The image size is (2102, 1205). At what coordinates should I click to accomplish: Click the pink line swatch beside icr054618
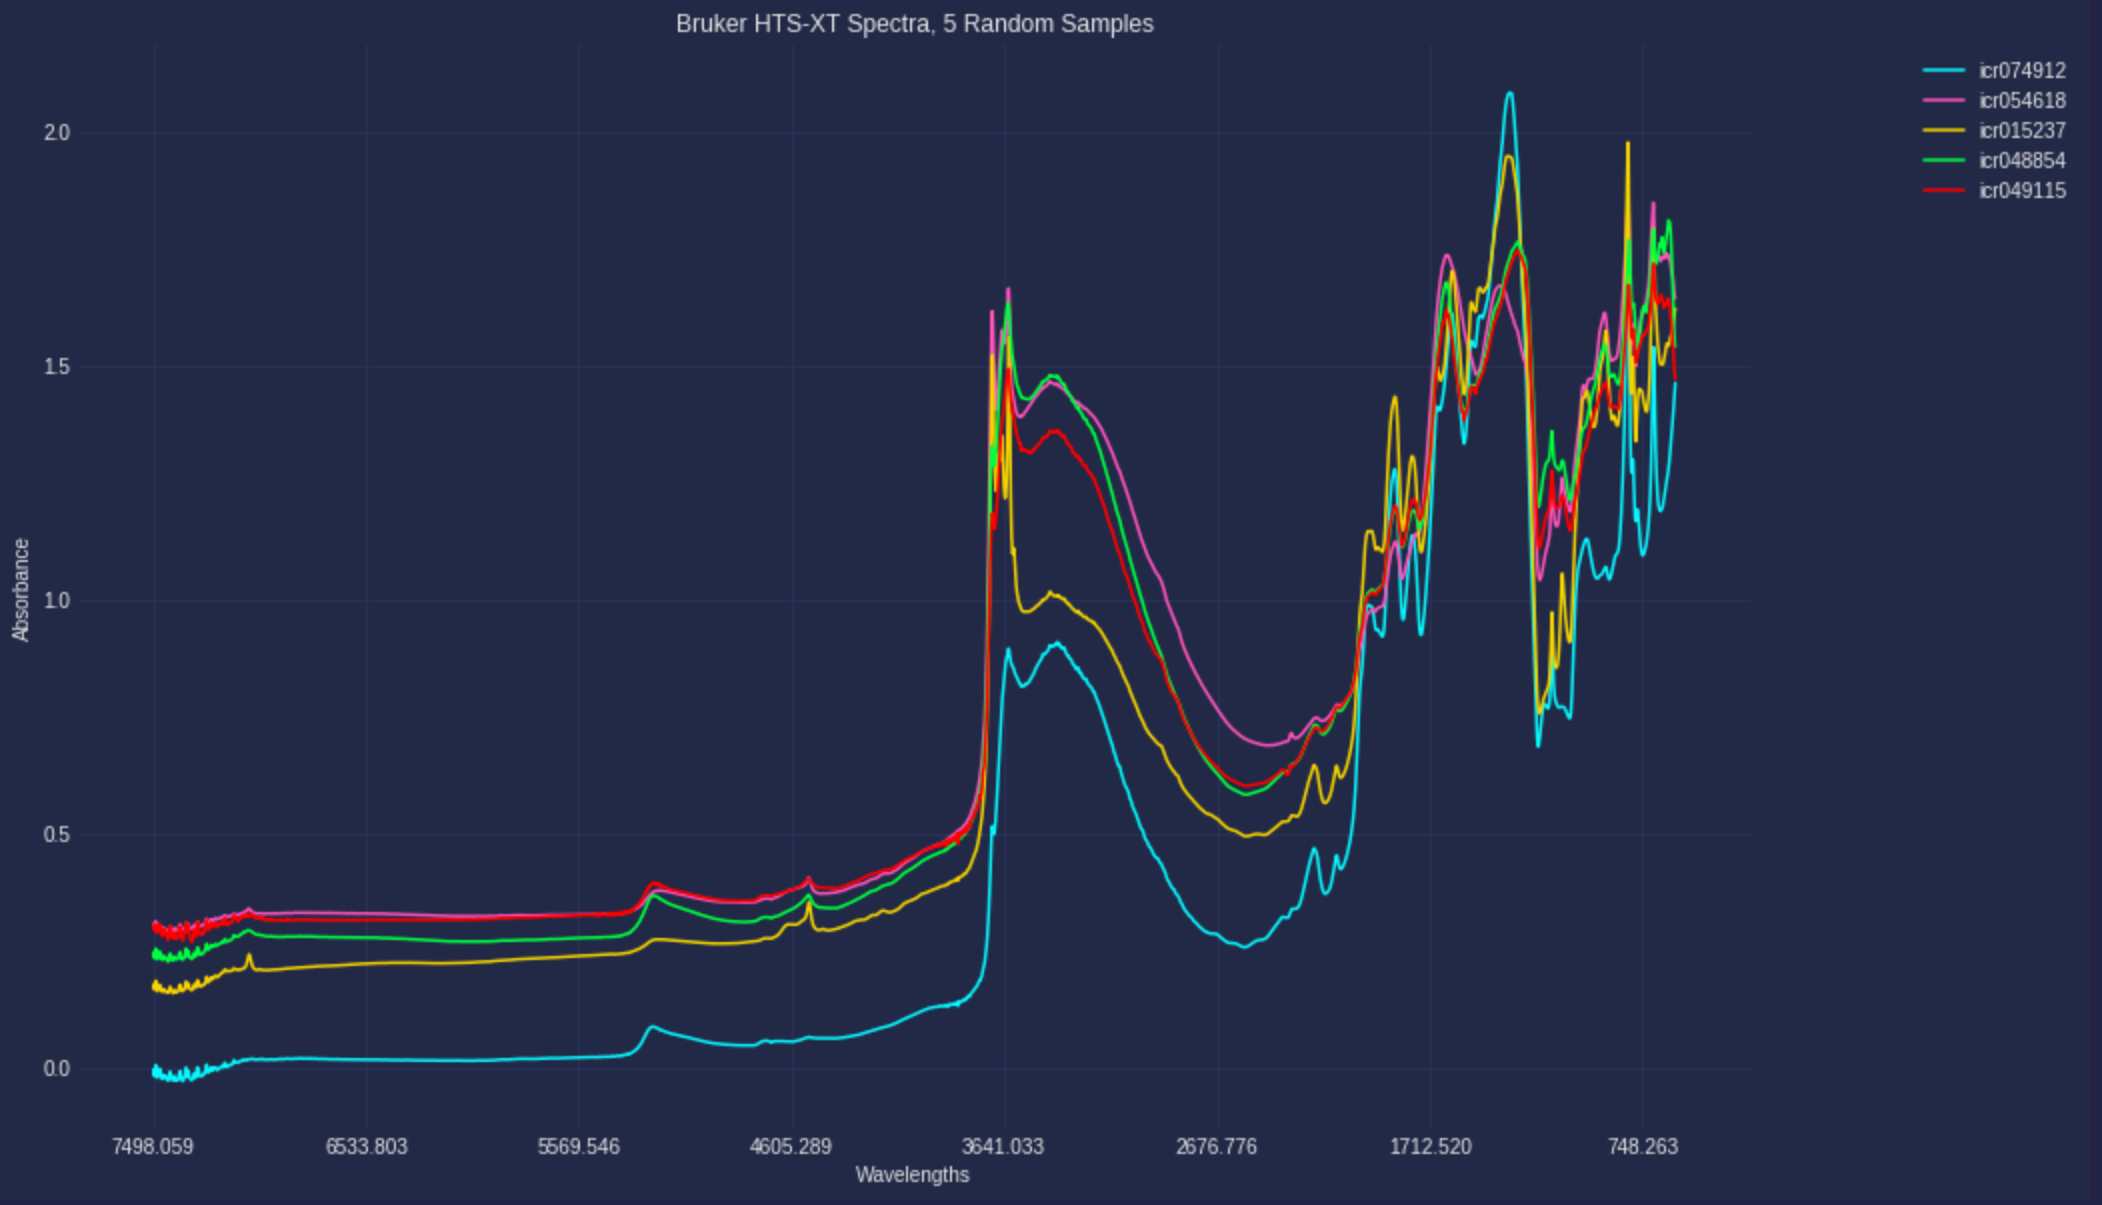1944,100
